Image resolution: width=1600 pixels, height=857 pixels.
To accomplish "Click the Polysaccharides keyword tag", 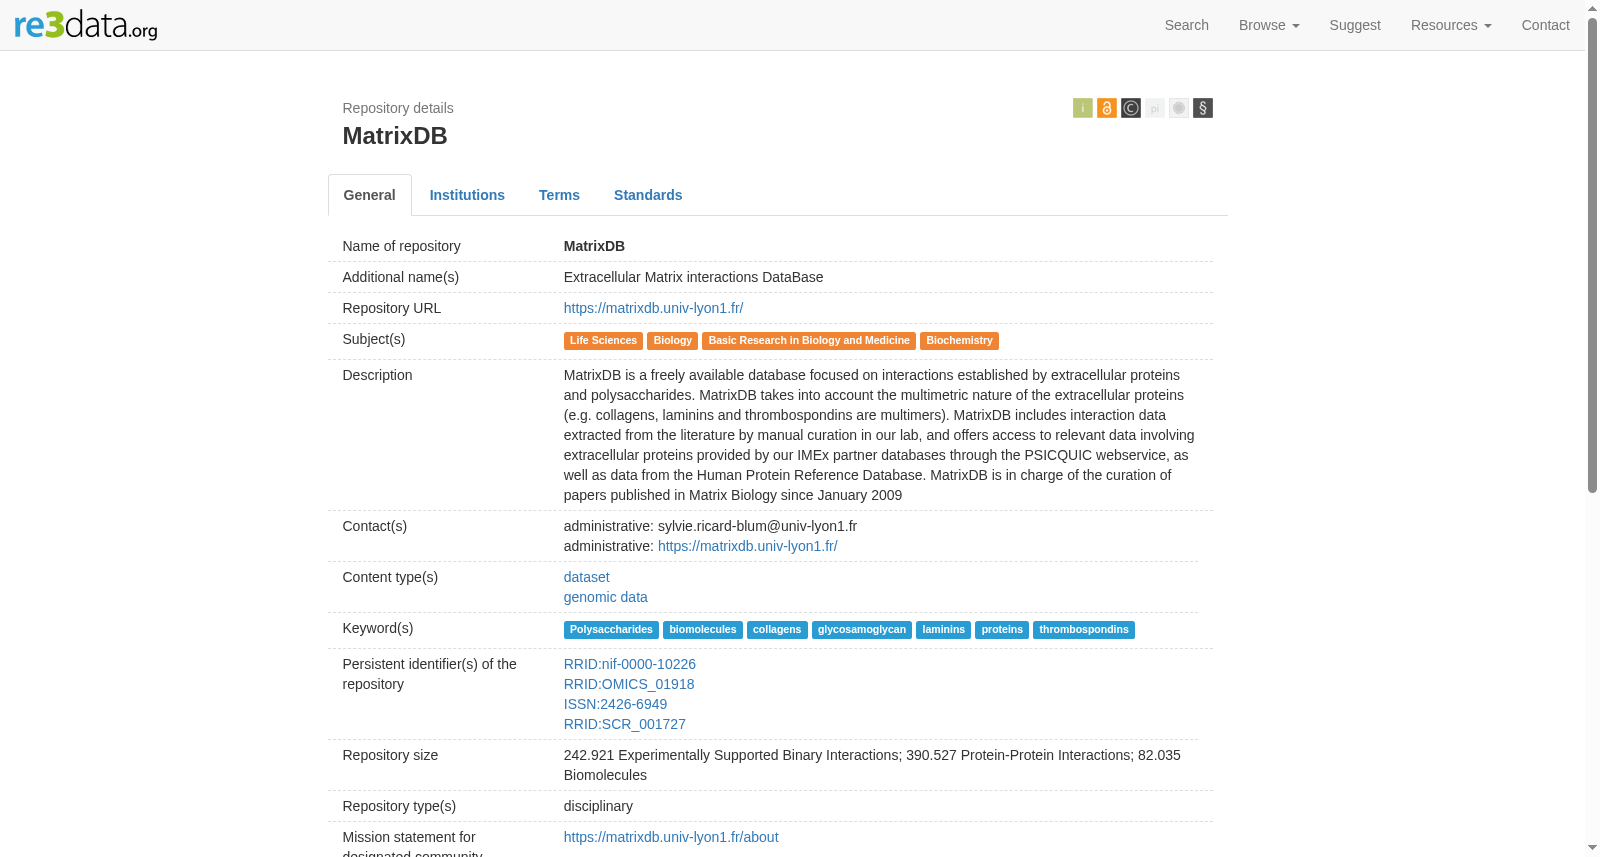I will coord(611,630).
